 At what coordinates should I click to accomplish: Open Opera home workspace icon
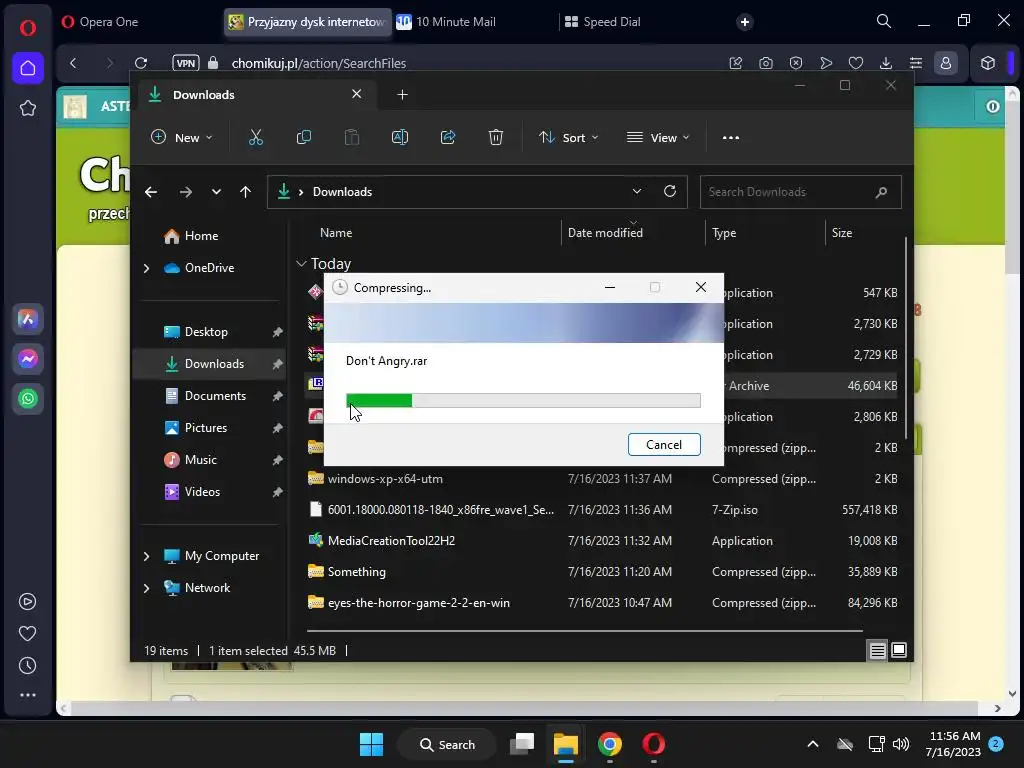[x=27, y=68]
